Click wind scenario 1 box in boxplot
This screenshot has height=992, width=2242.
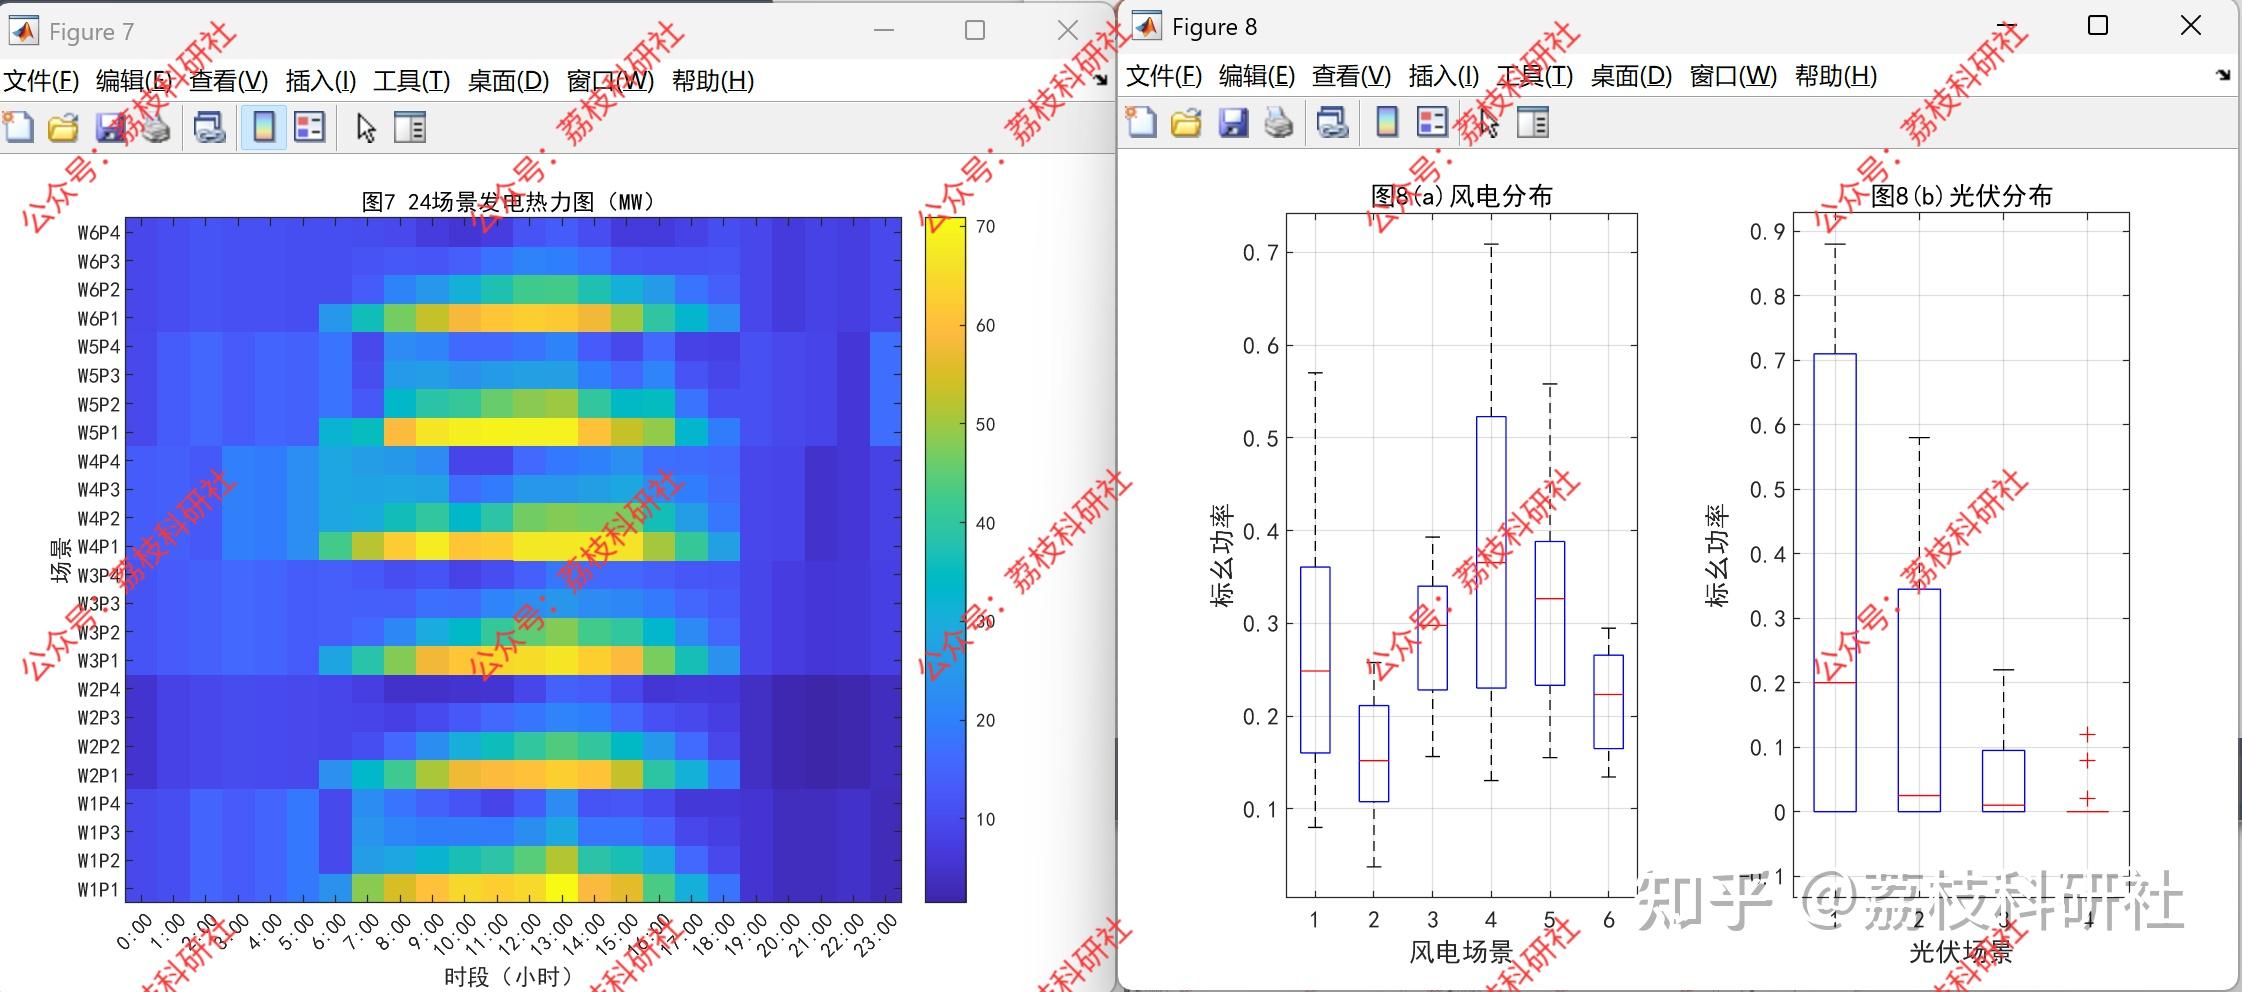(1315, 660)
